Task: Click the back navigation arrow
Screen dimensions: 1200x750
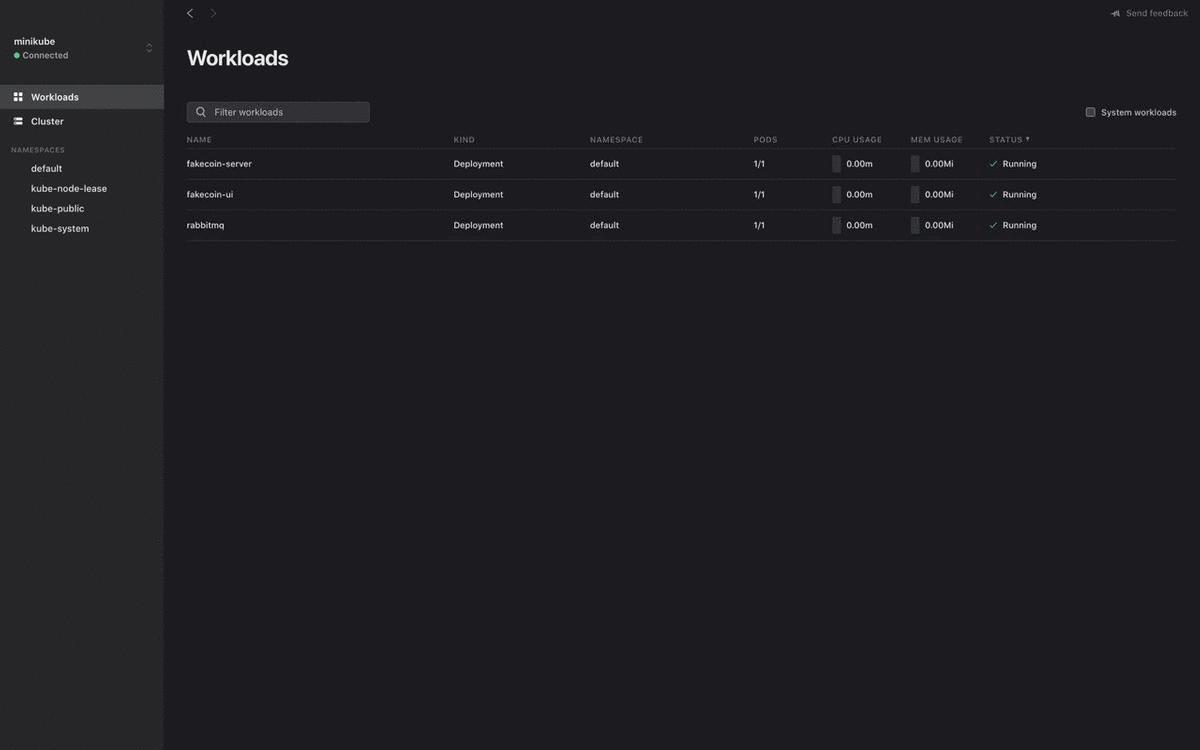Action: tap(189, 12)
